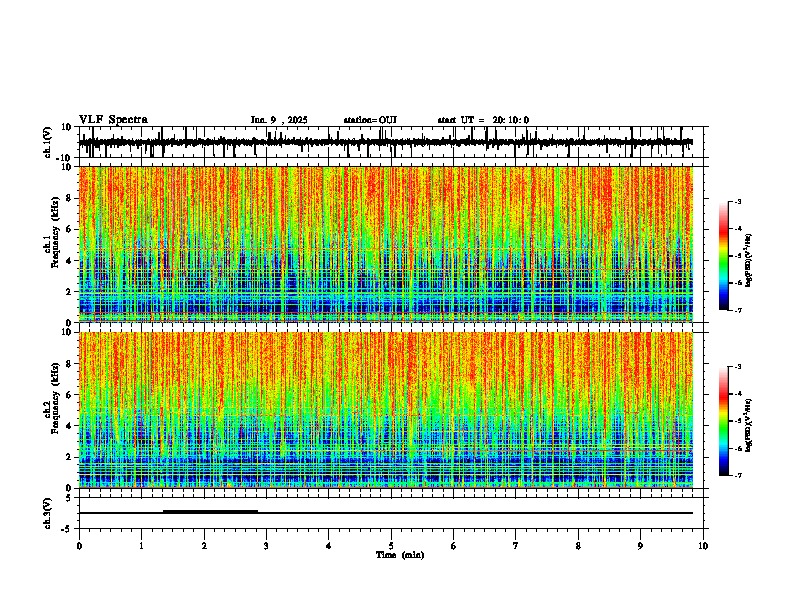
Task: Click time axis tick label 8
Action: pyautogui.click(x=578, y=546)
